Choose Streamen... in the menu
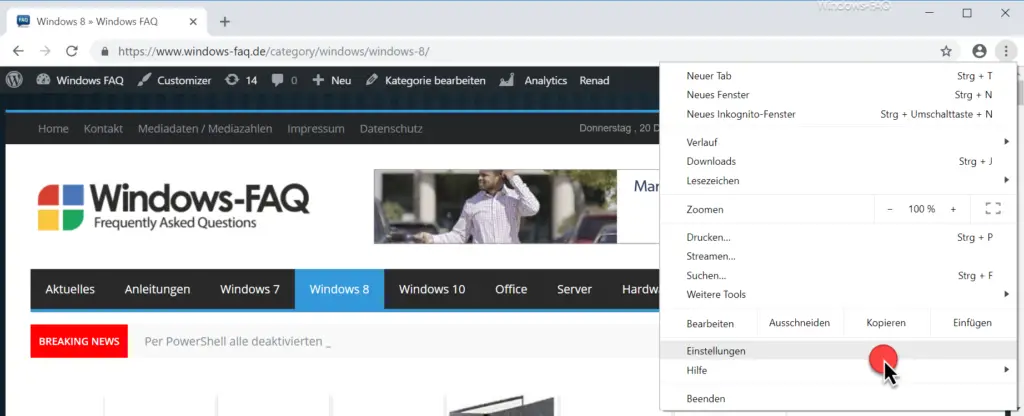The image size is (1024, 416). click(839, 256)
